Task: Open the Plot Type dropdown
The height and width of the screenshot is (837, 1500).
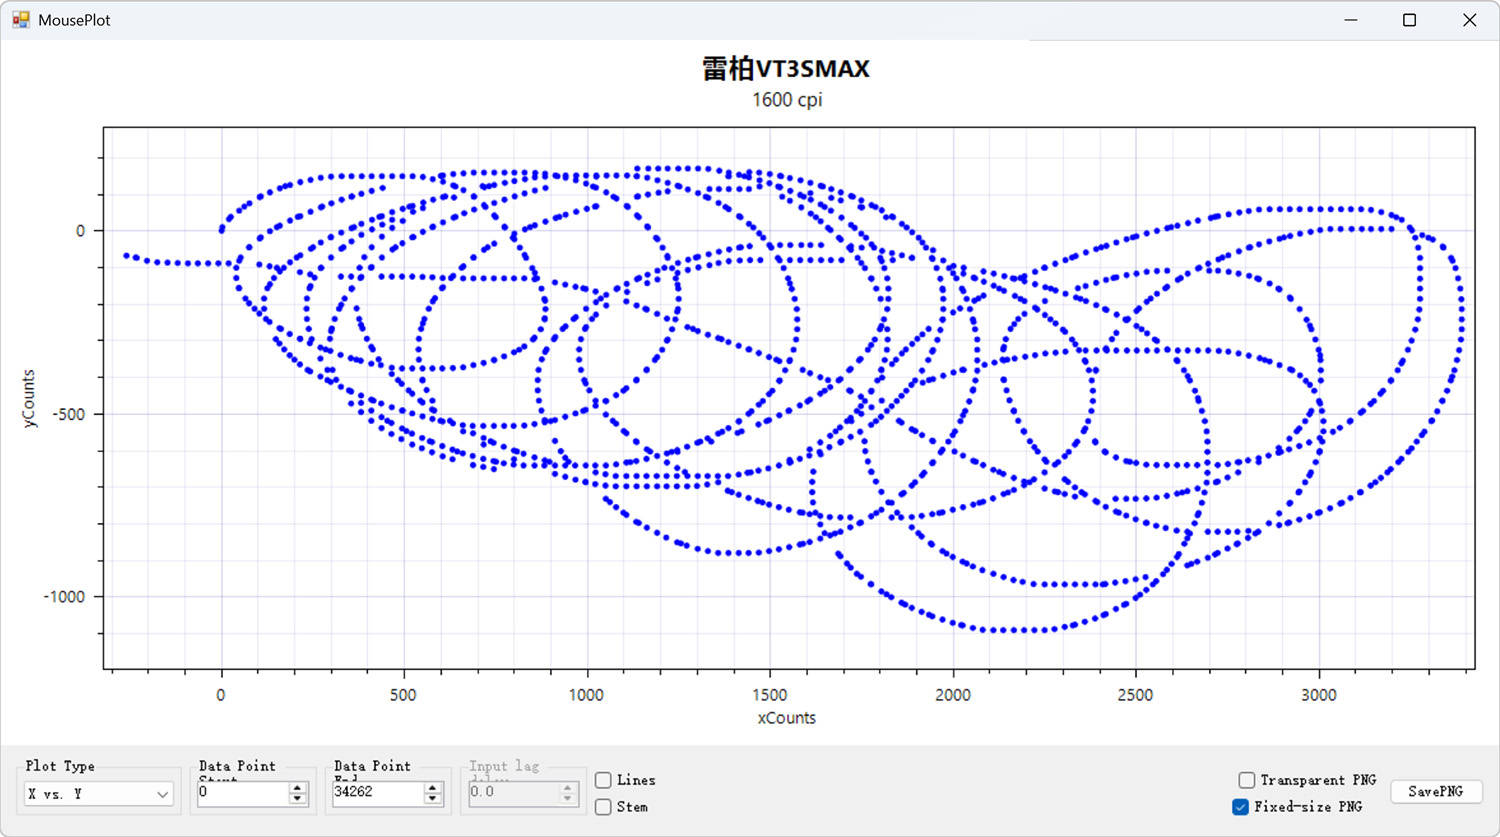Action: [x=98, y=794]
